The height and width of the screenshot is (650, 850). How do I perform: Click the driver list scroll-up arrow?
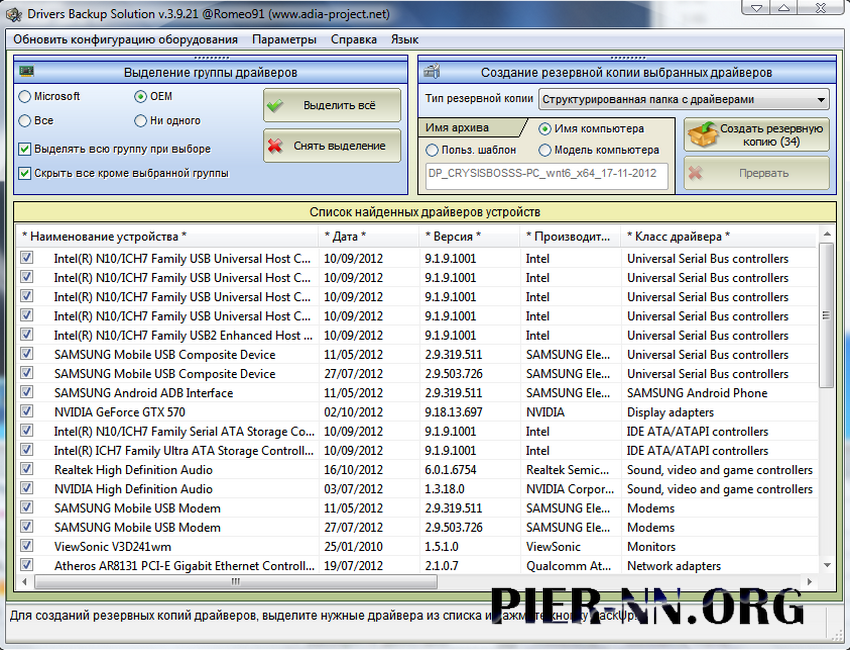827,234
